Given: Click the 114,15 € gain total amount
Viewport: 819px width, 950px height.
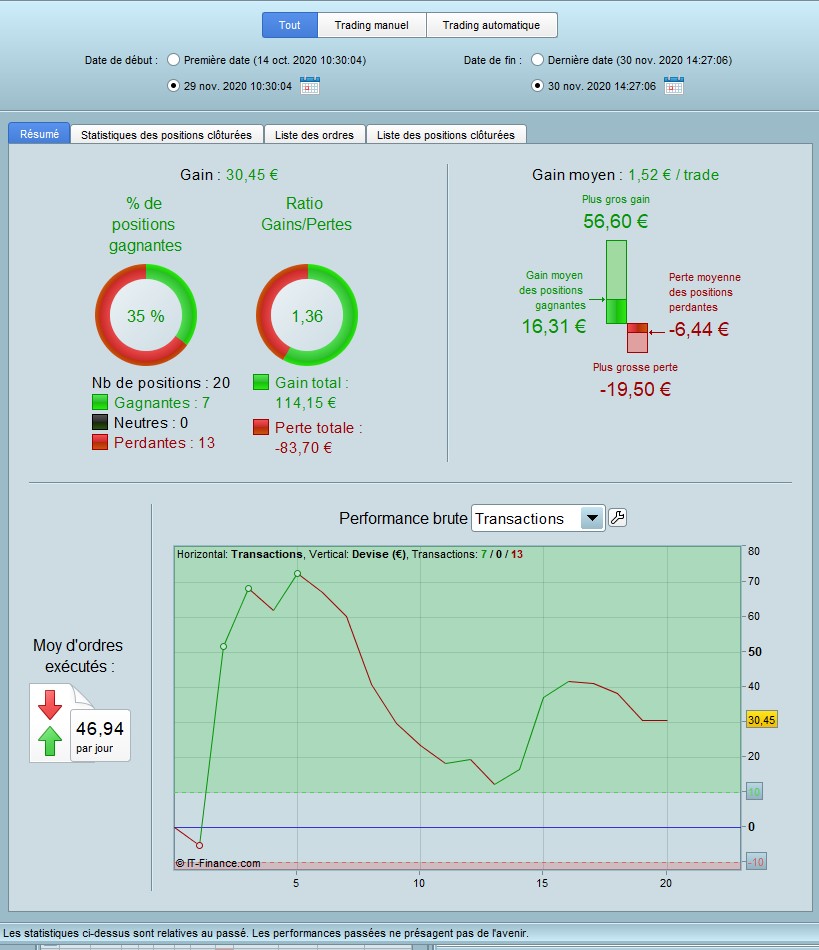Looking at the screenshot, I should pos(305,403).
